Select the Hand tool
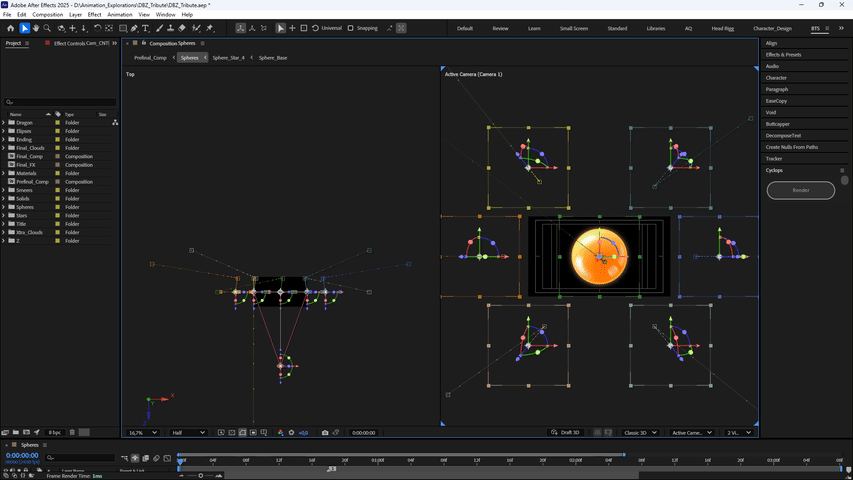This screenshot has width=853, height=480. 36,28
